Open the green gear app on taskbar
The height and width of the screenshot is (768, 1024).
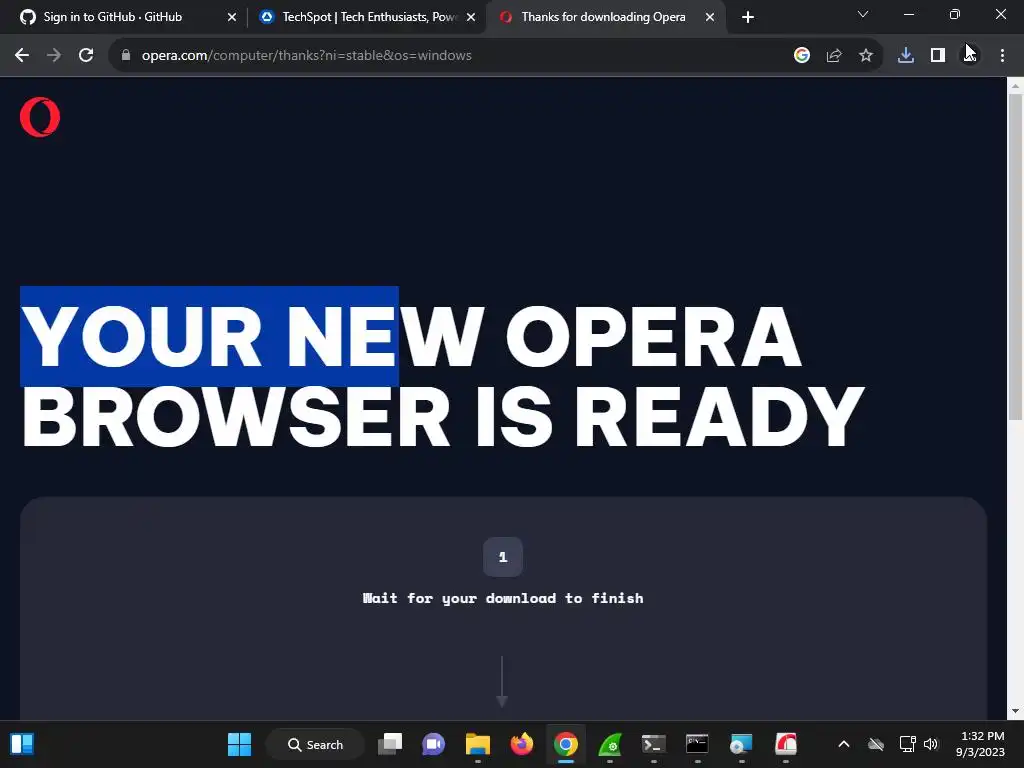[610, 744]
